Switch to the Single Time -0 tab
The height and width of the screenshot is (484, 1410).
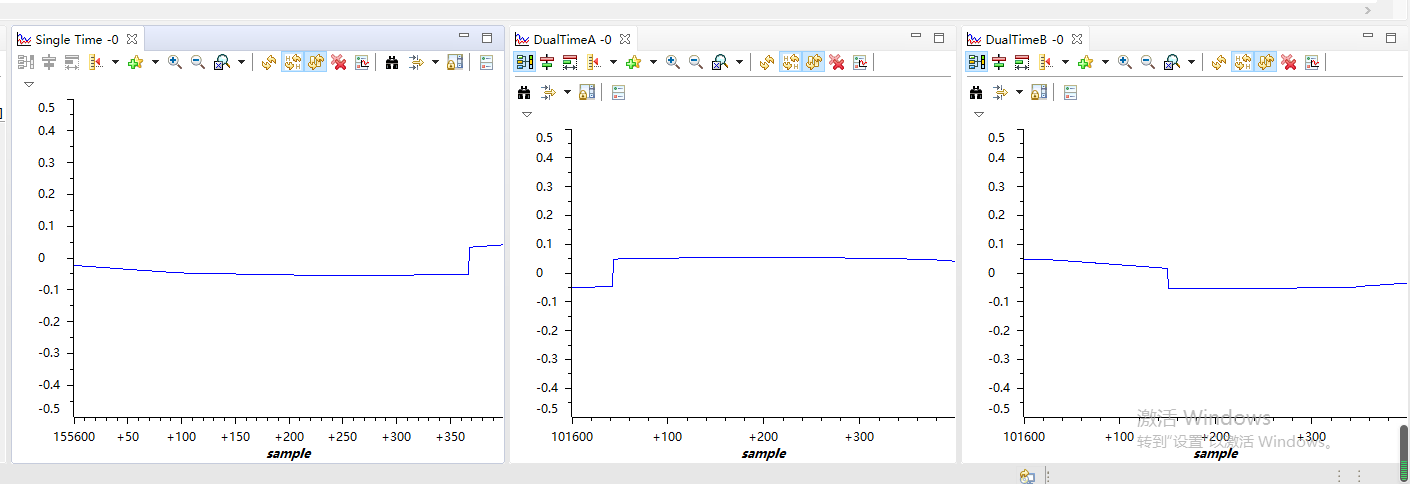(x=76, y=39)
